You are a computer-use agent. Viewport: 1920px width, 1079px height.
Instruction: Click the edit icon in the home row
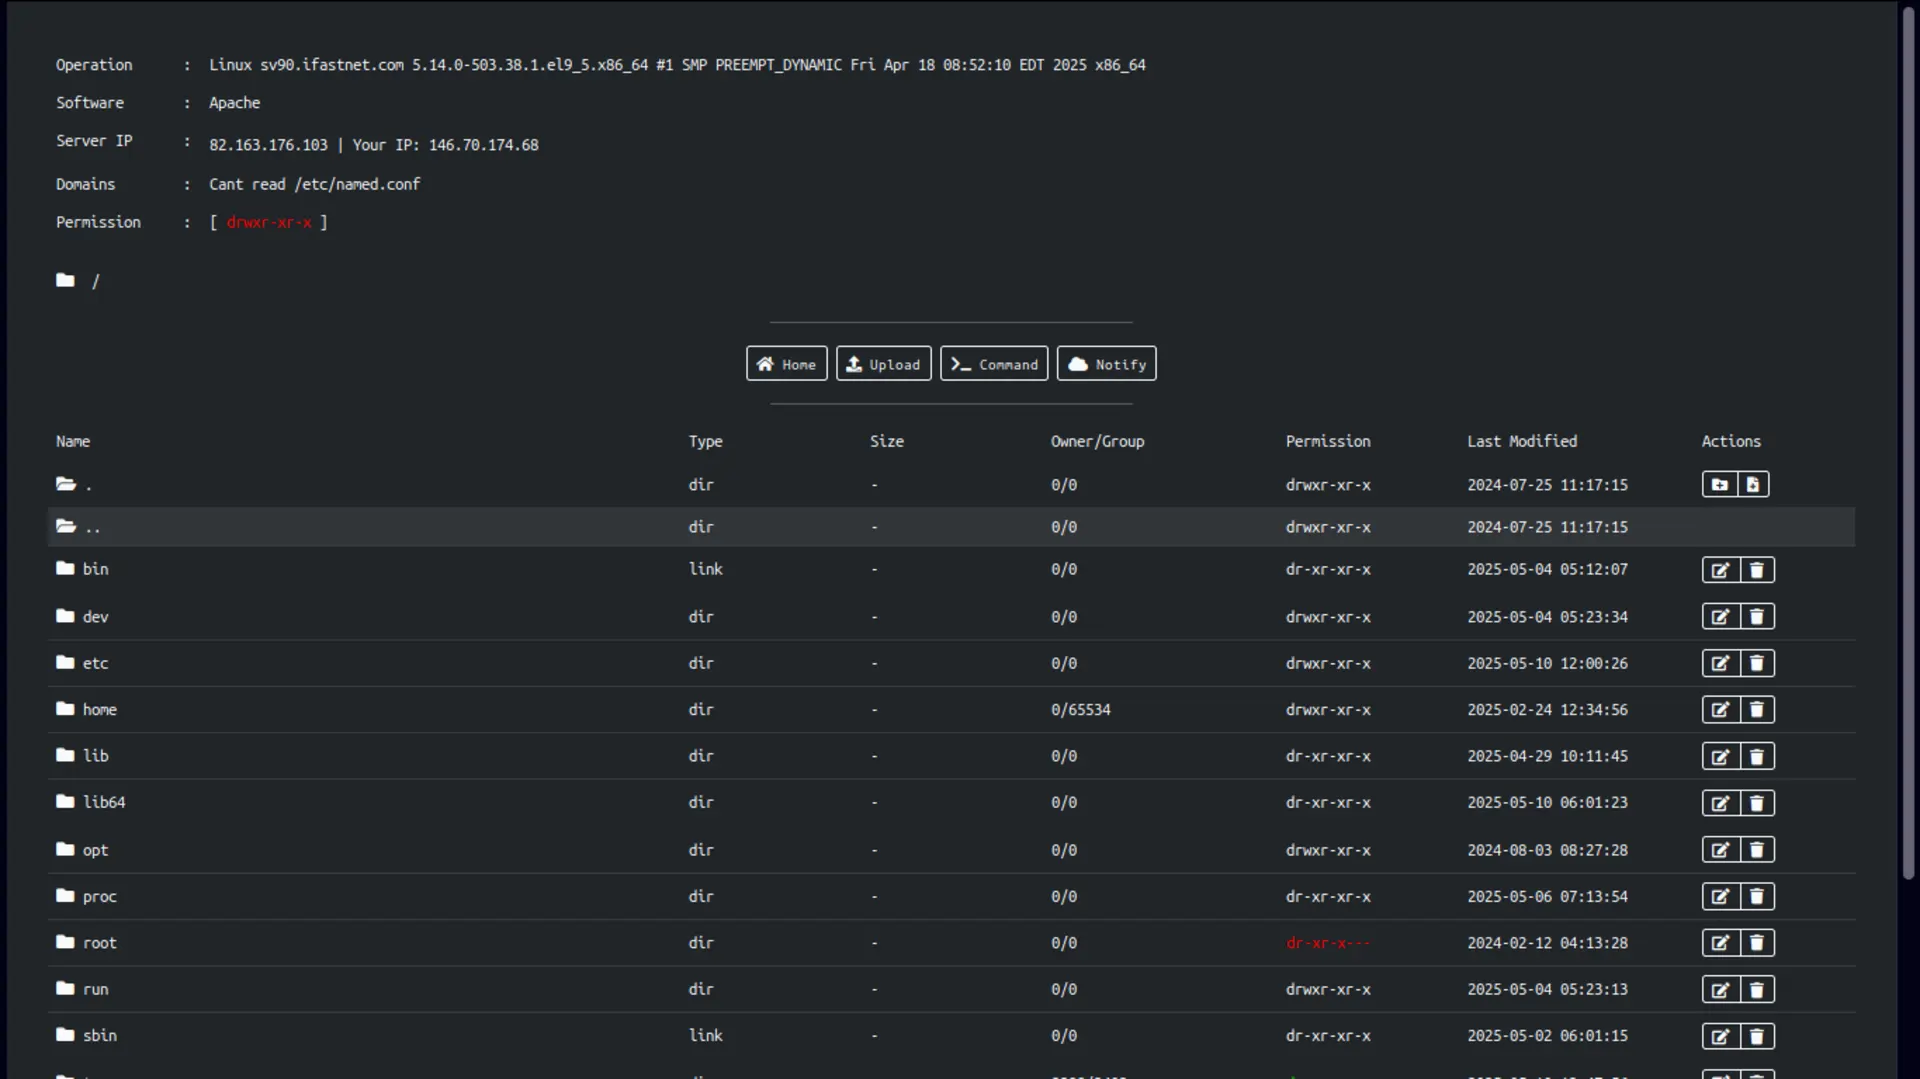[x=1721, y=710]
